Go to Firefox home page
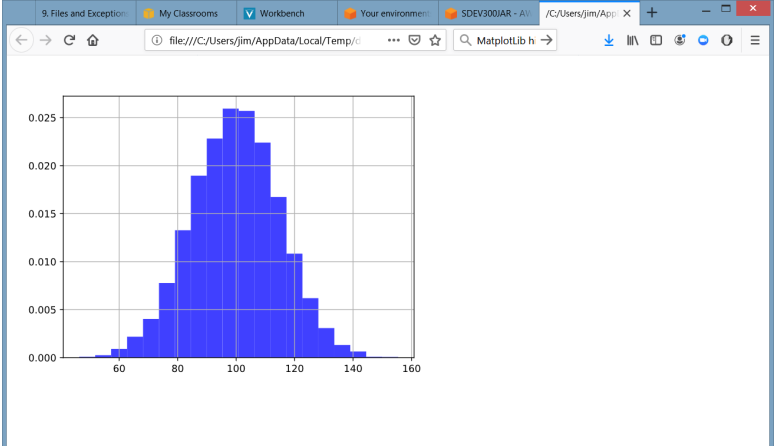This screenshot has height=446, width=776. pyautogui.click(x=93, y=40)
